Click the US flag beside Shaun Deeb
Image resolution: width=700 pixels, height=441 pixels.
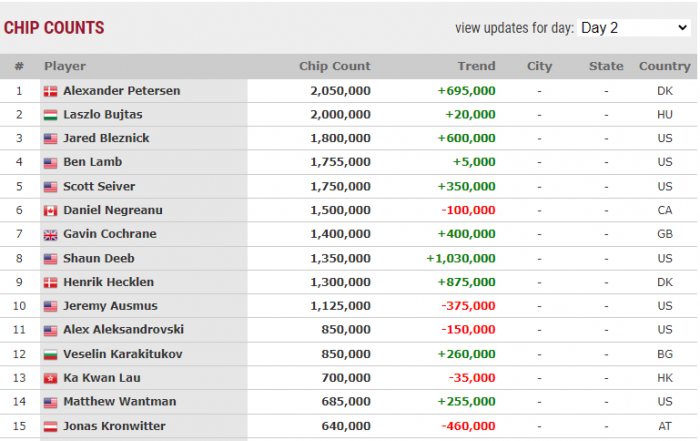click(x=50, y=259)
